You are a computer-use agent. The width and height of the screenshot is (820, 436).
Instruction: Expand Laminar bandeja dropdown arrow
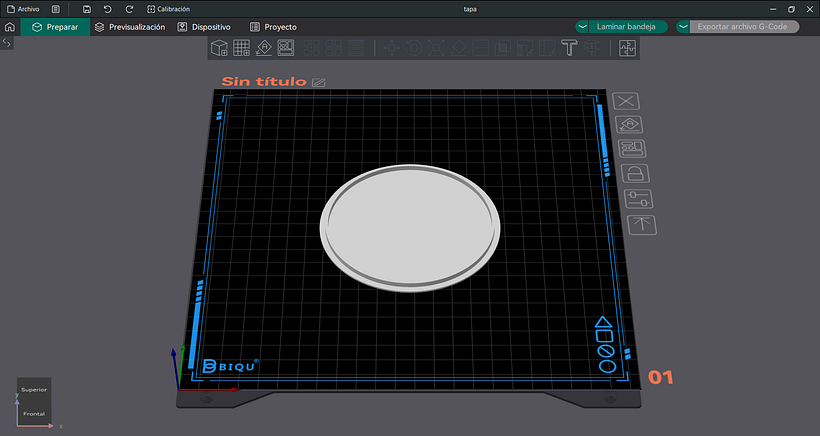582,27
